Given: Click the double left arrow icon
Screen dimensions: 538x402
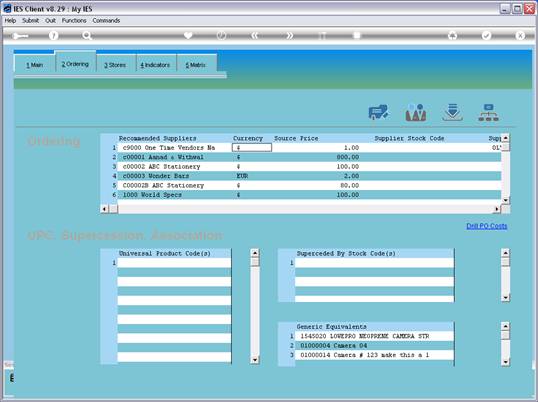Looking at the screenshot, I should pyautogui.click(x=254, y=35).
